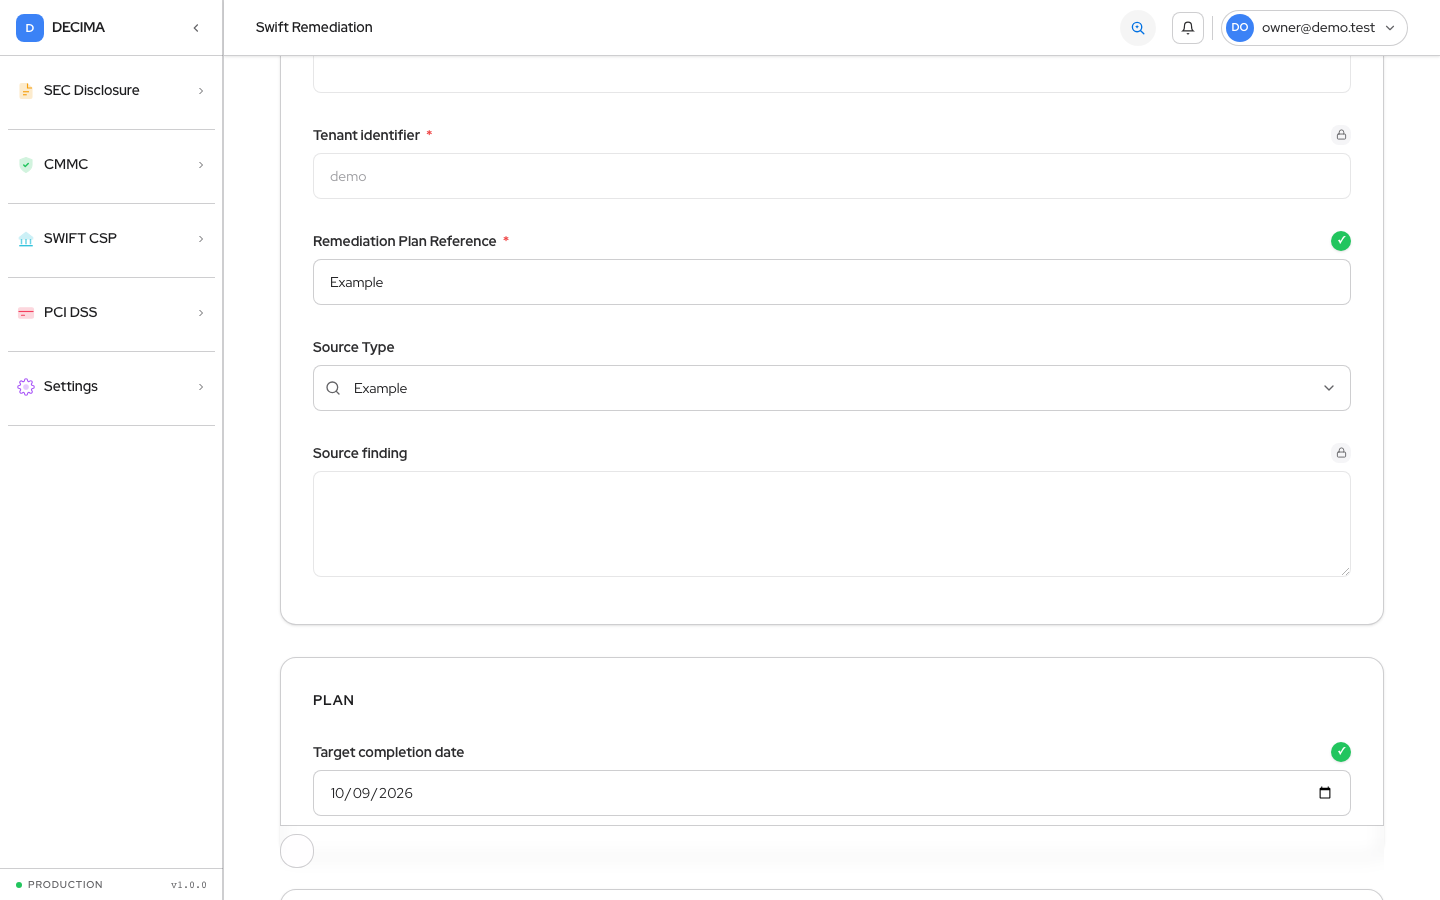Click the DECIMA logo badge
Image resolution: width=1440 pixels, height=900 pixels.
coord(30,28)
